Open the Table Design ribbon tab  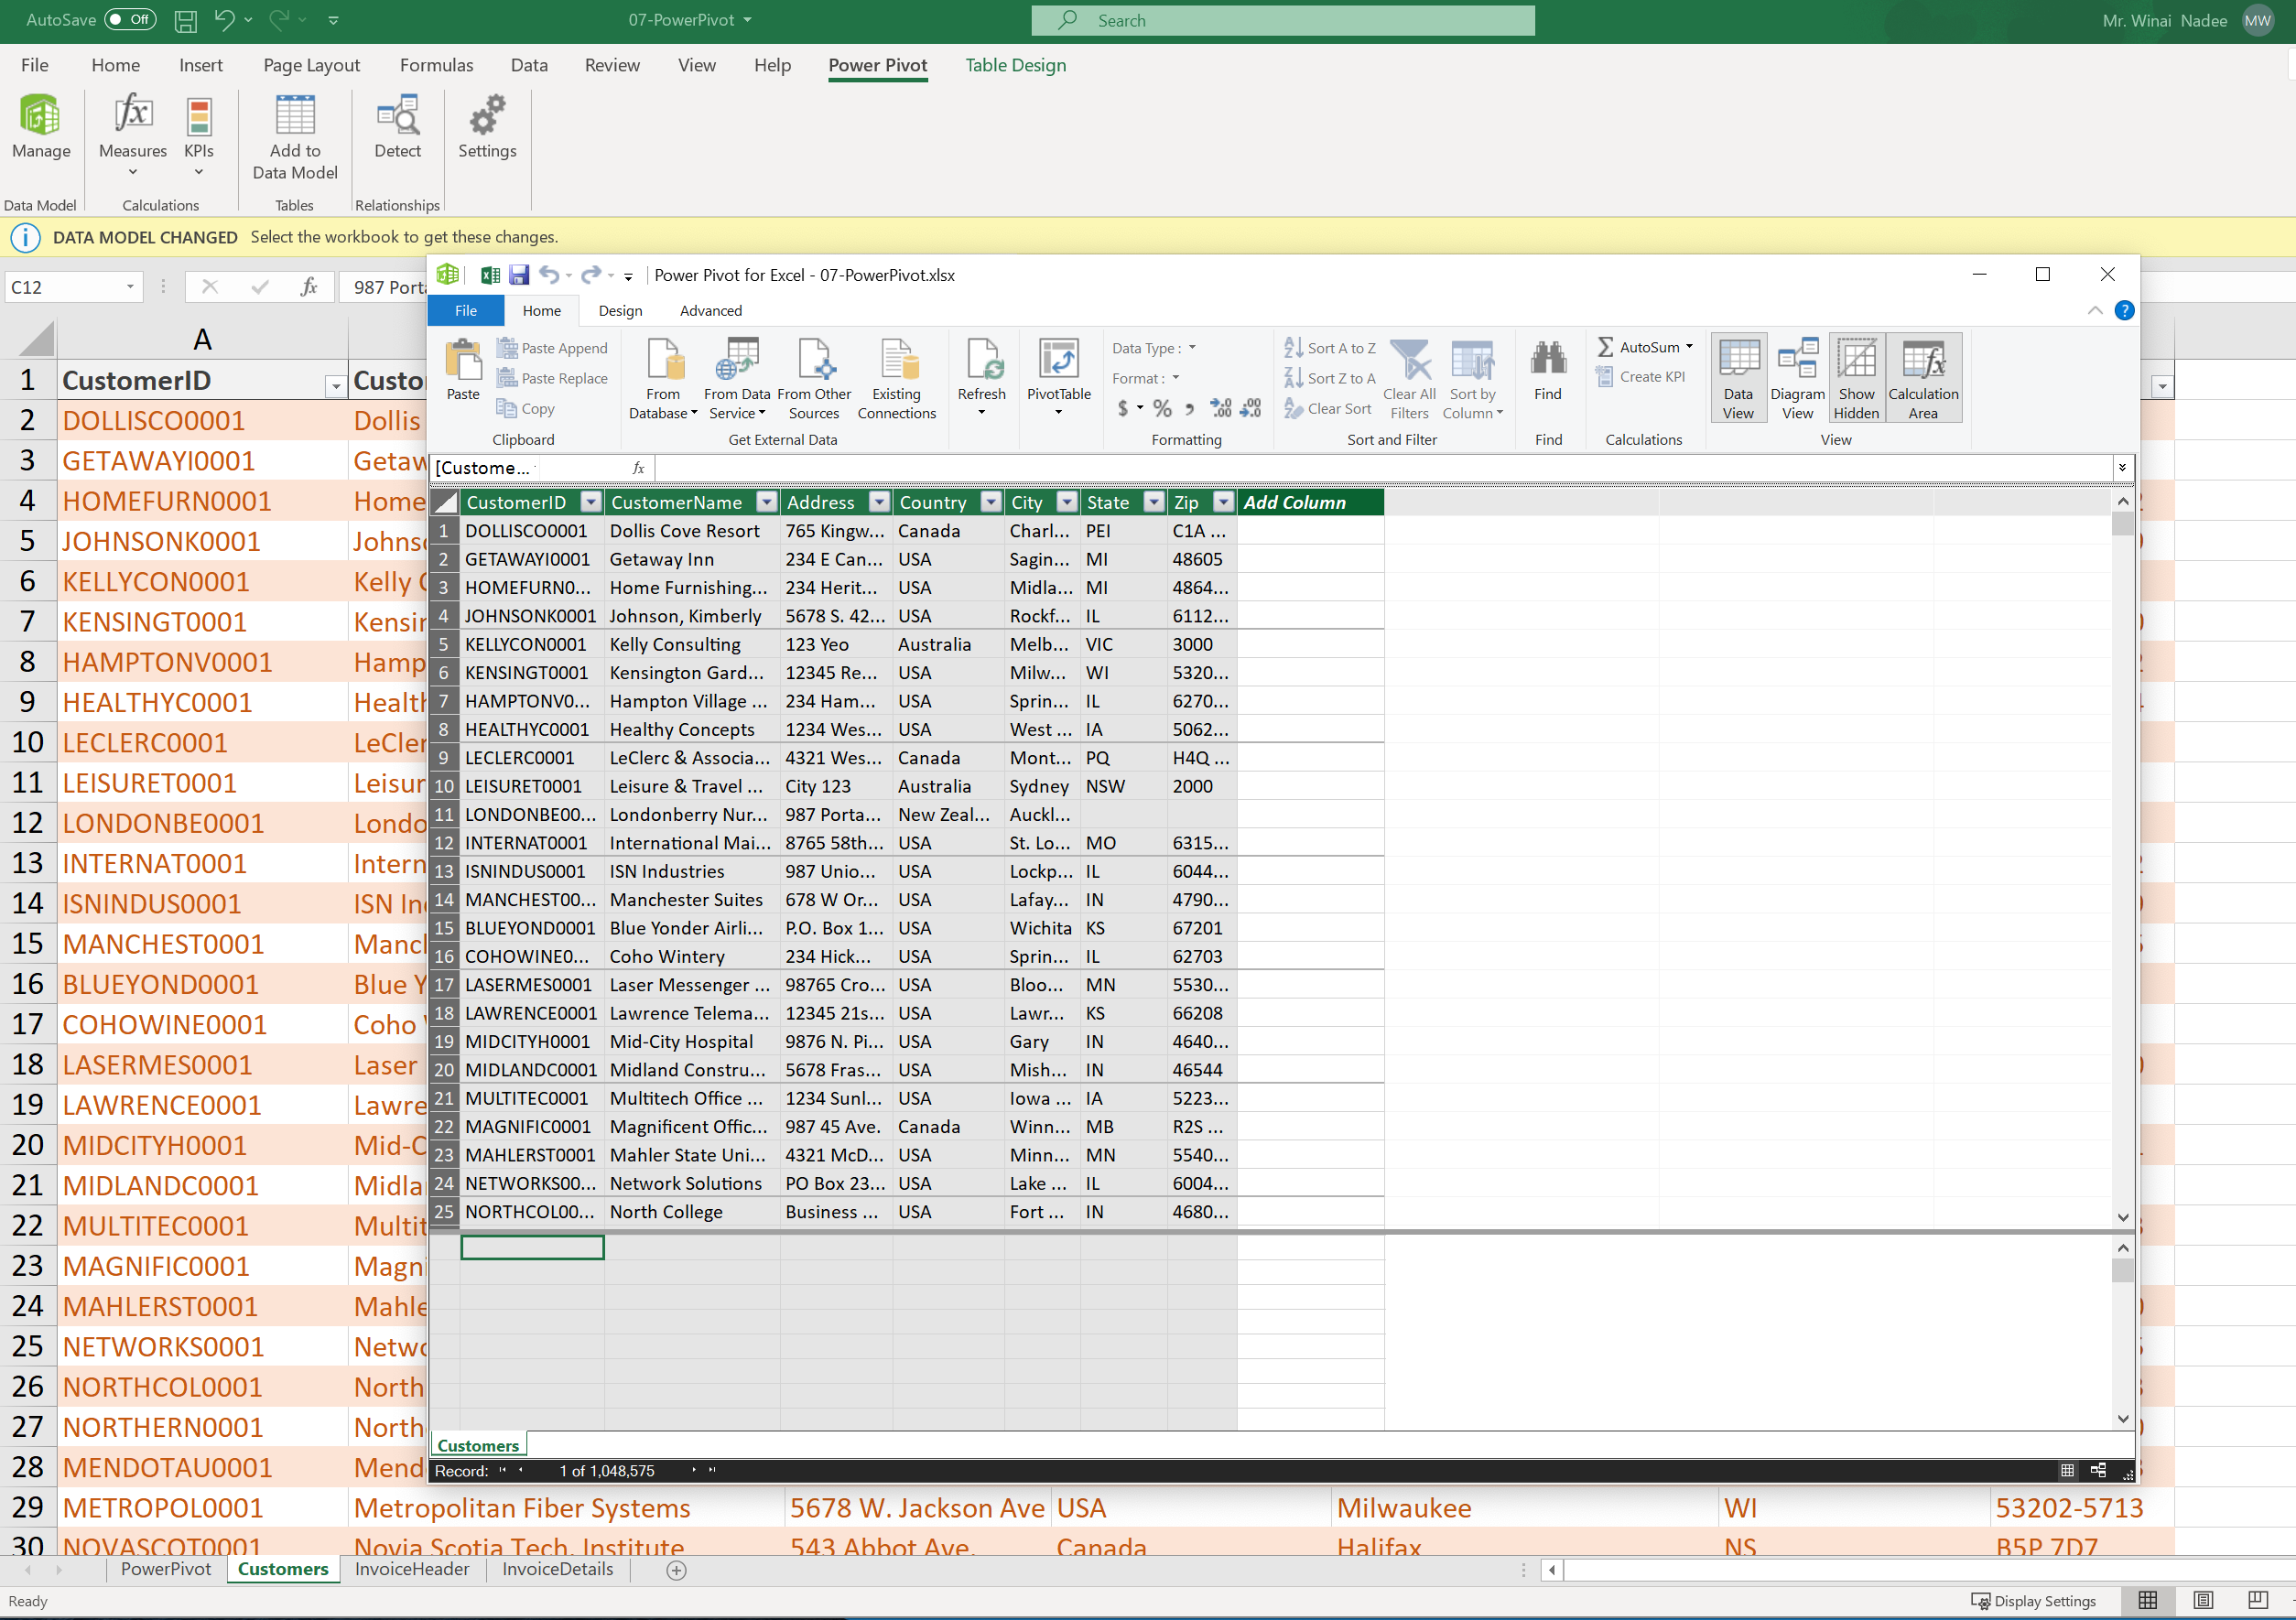tap(1015, 65)
